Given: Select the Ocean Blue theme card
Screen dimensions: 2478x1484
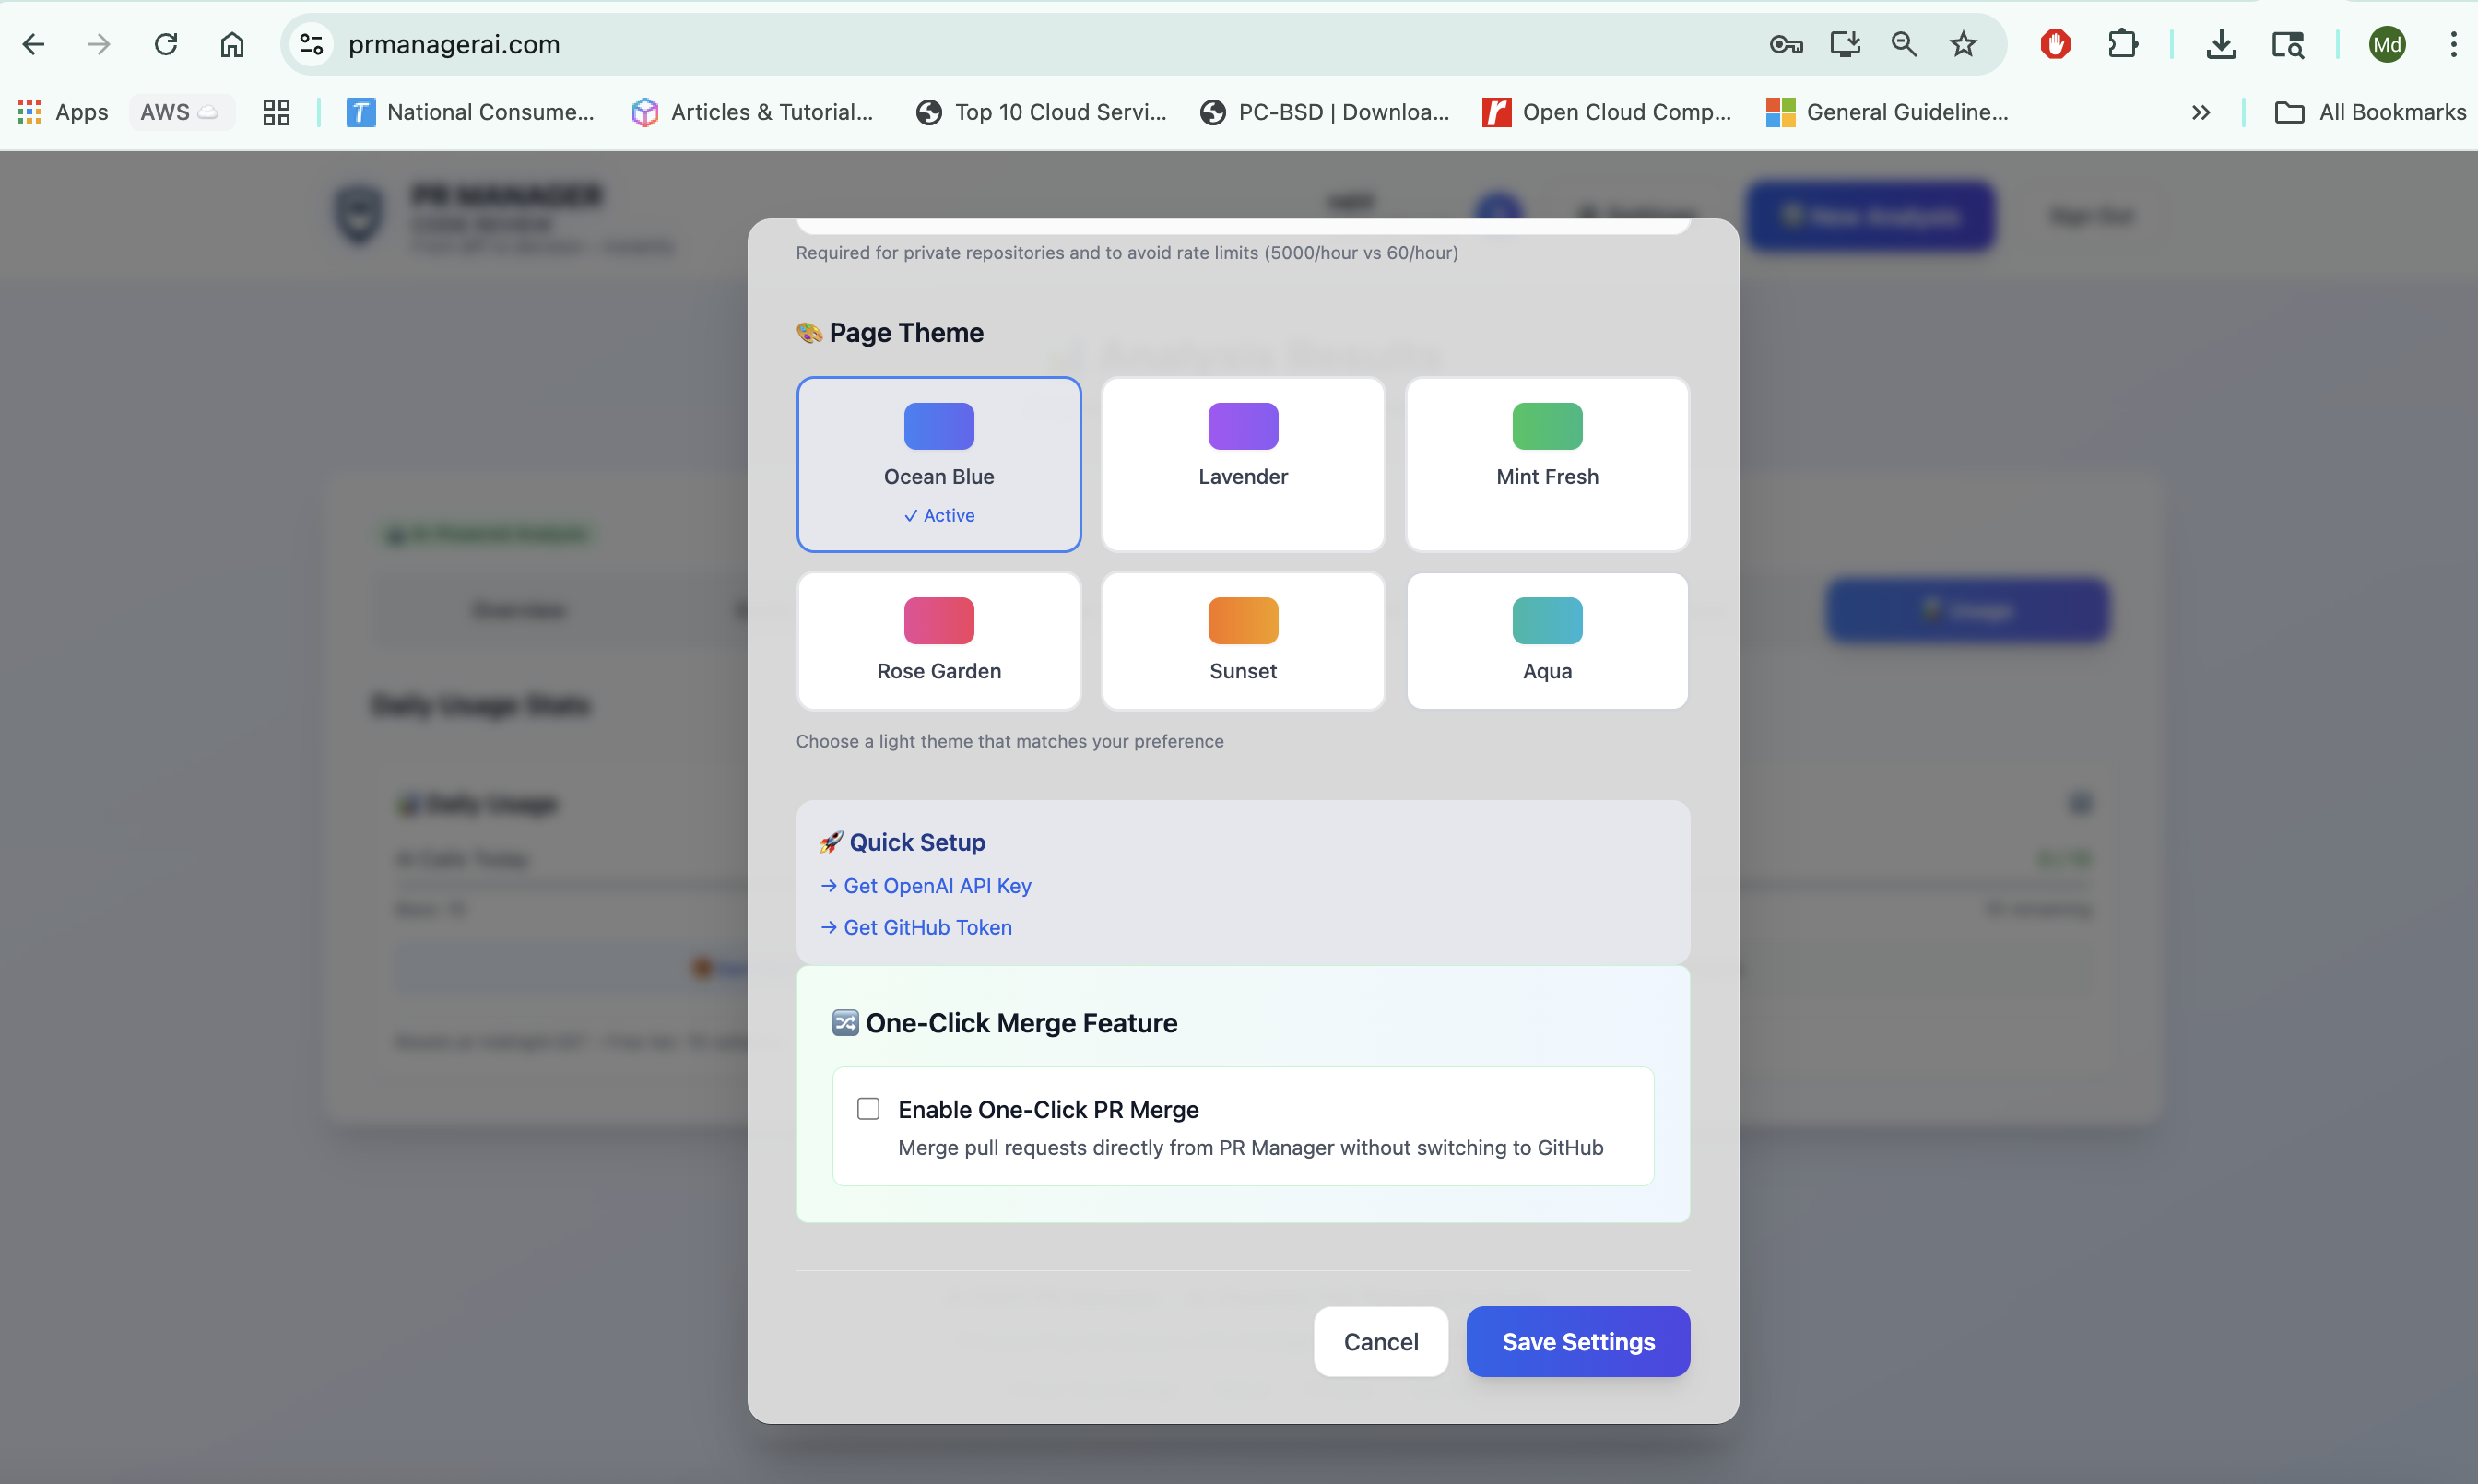Looking at the screenshot, I should (938, 464).
